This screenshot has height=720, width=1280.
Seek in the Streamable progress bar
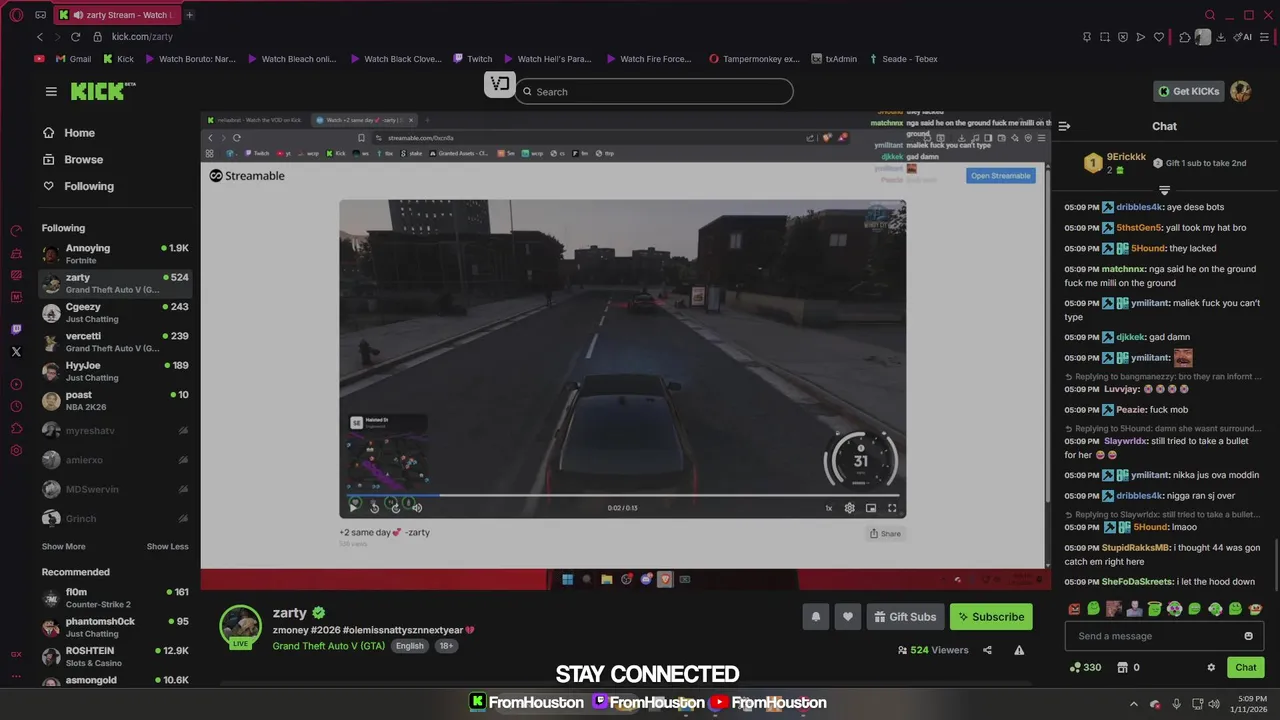tap(622, 495)
